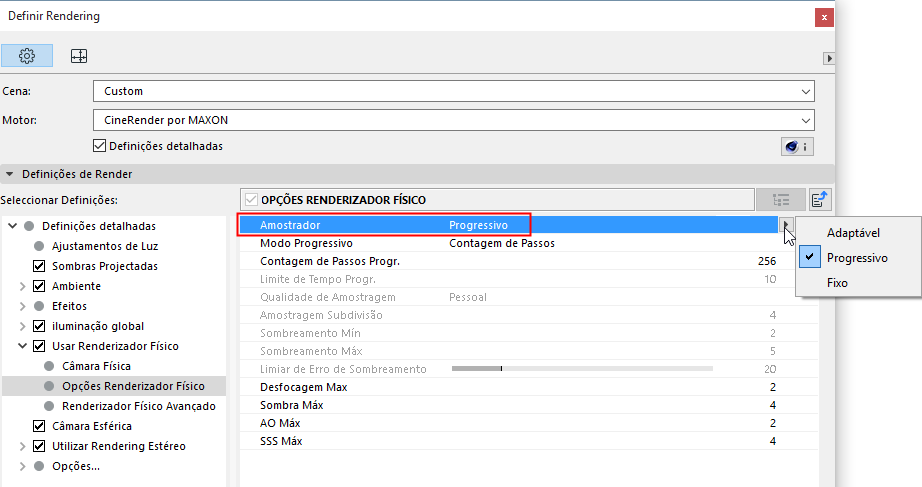This screenshot has width=922, height=487.
Task: Click the Contagem de Passos value
Action: click(502, 243)
